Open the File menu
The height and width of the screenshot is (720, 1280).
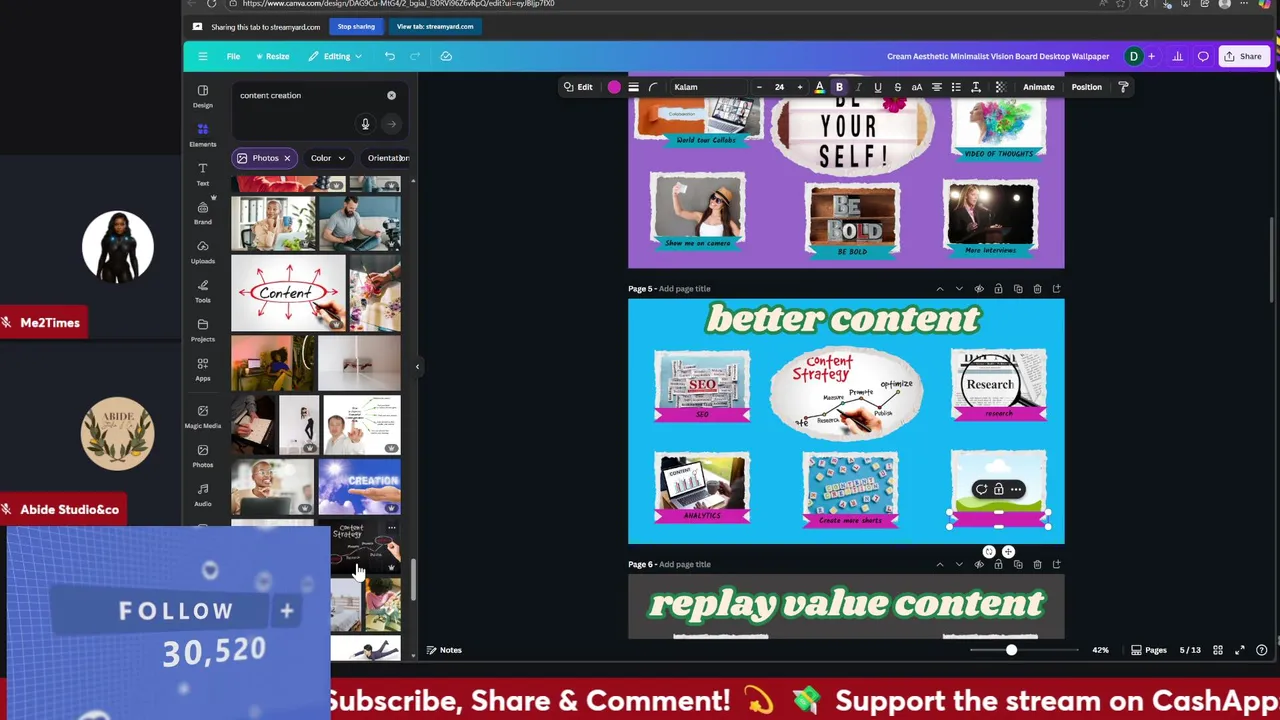click(233, 56)
